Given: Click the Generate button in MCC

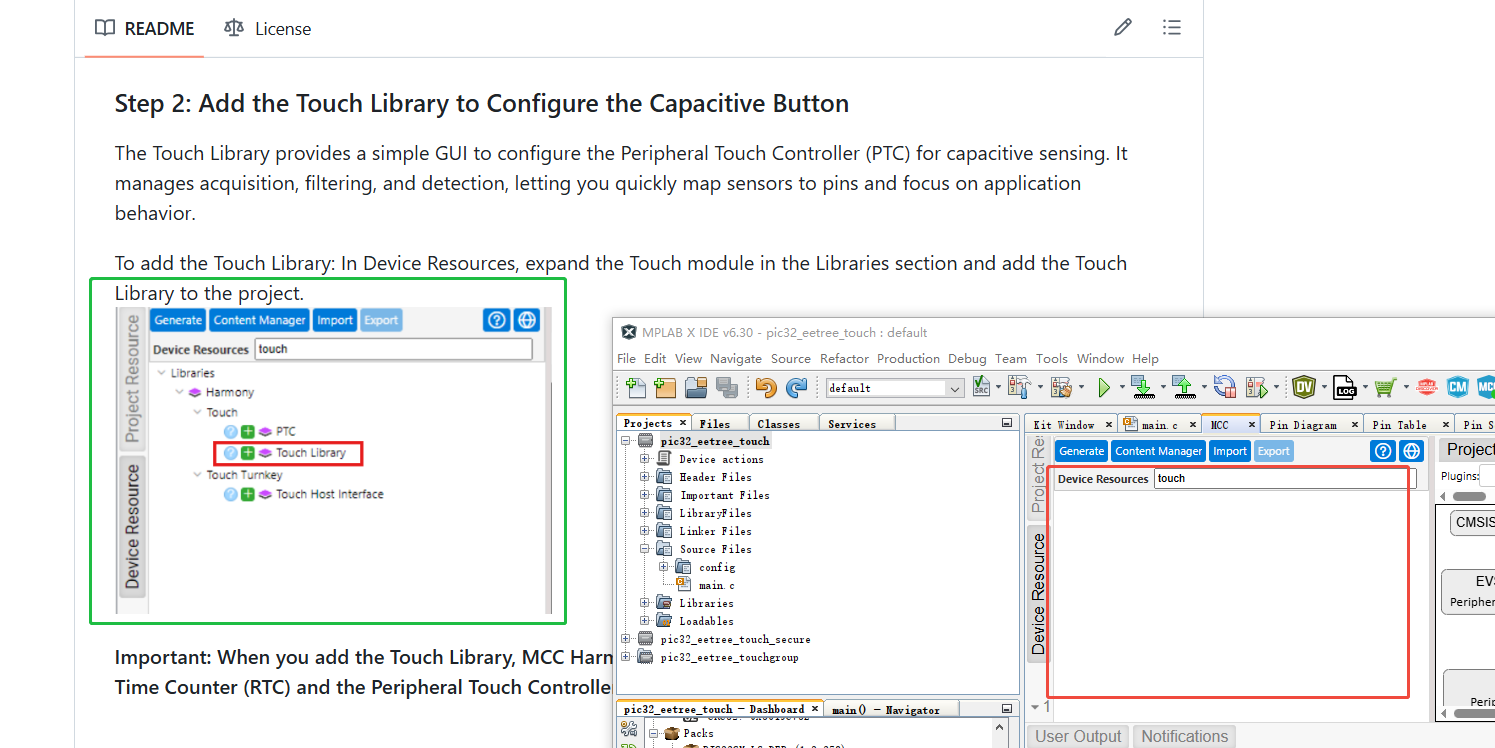Looking at the screenshot, I should 1081,451.
